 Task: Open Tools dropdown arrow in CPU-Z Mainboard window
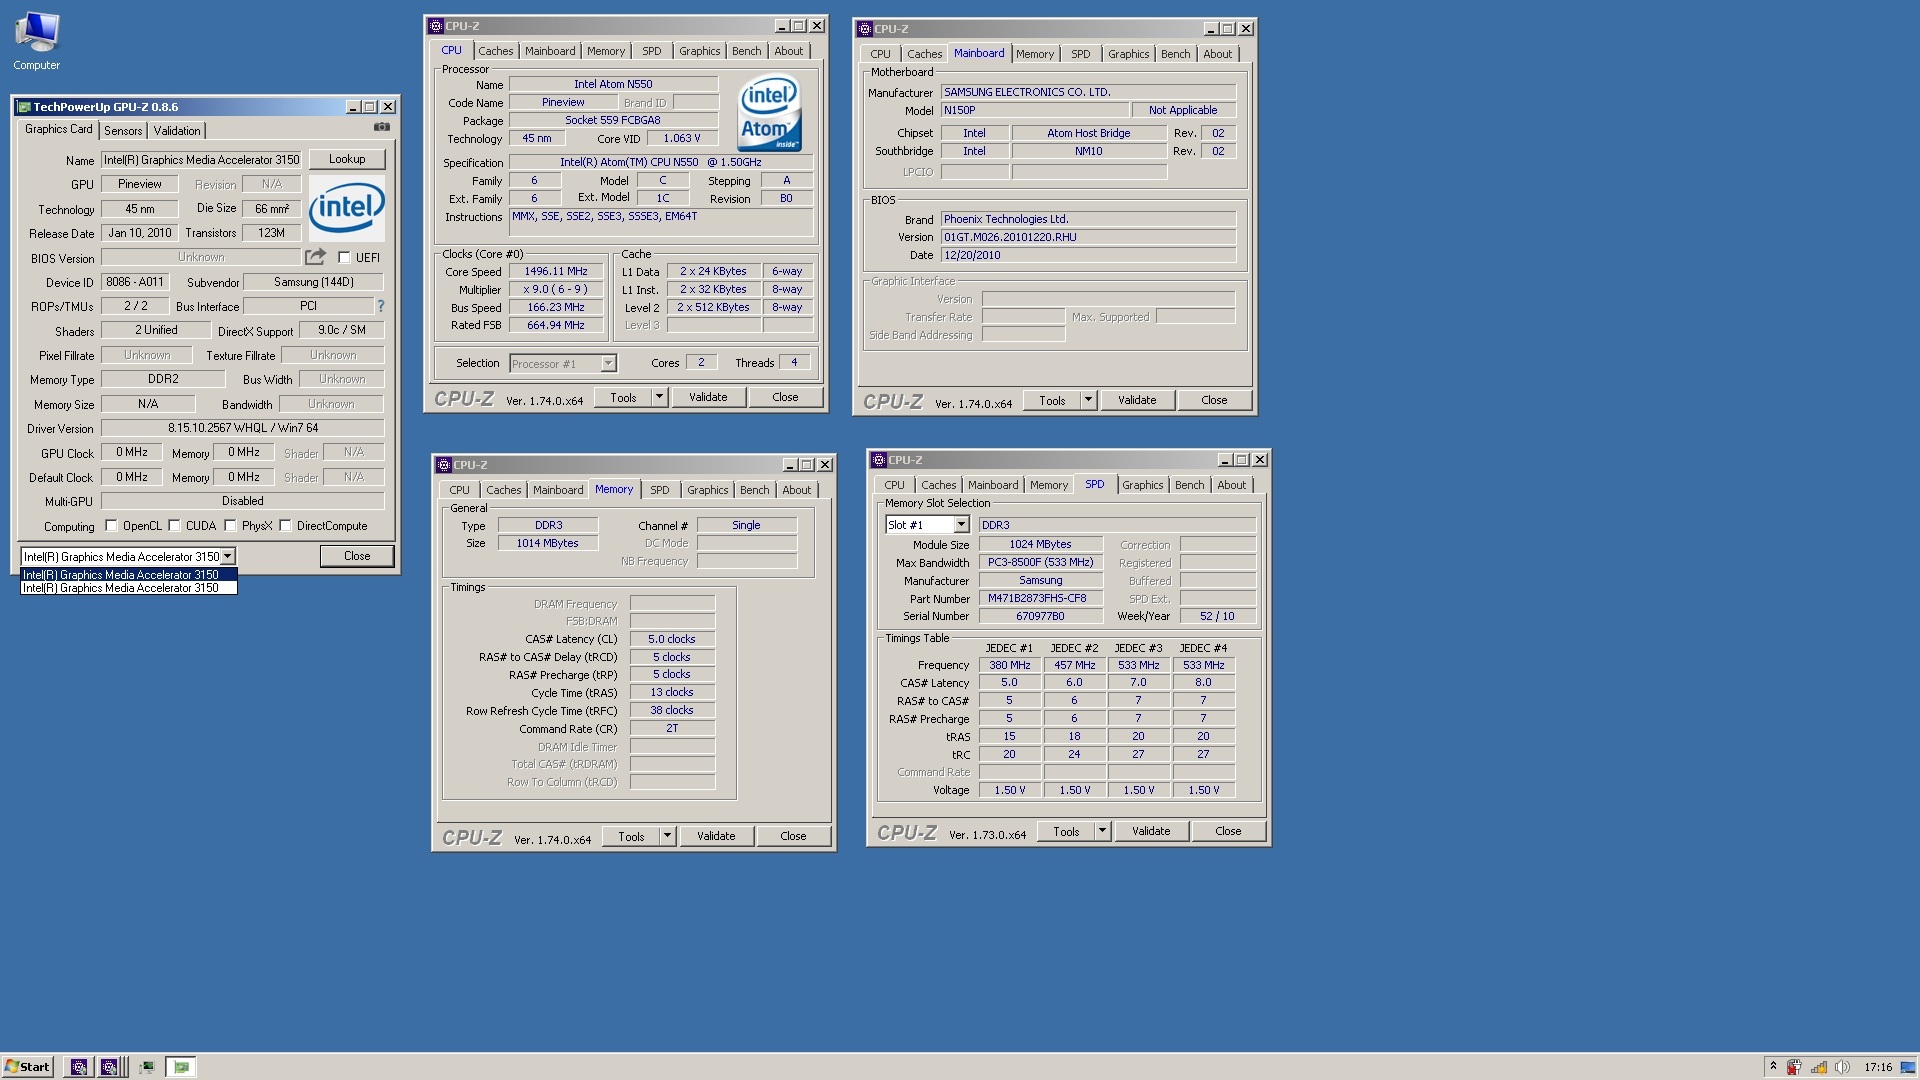click(1088, 401)
